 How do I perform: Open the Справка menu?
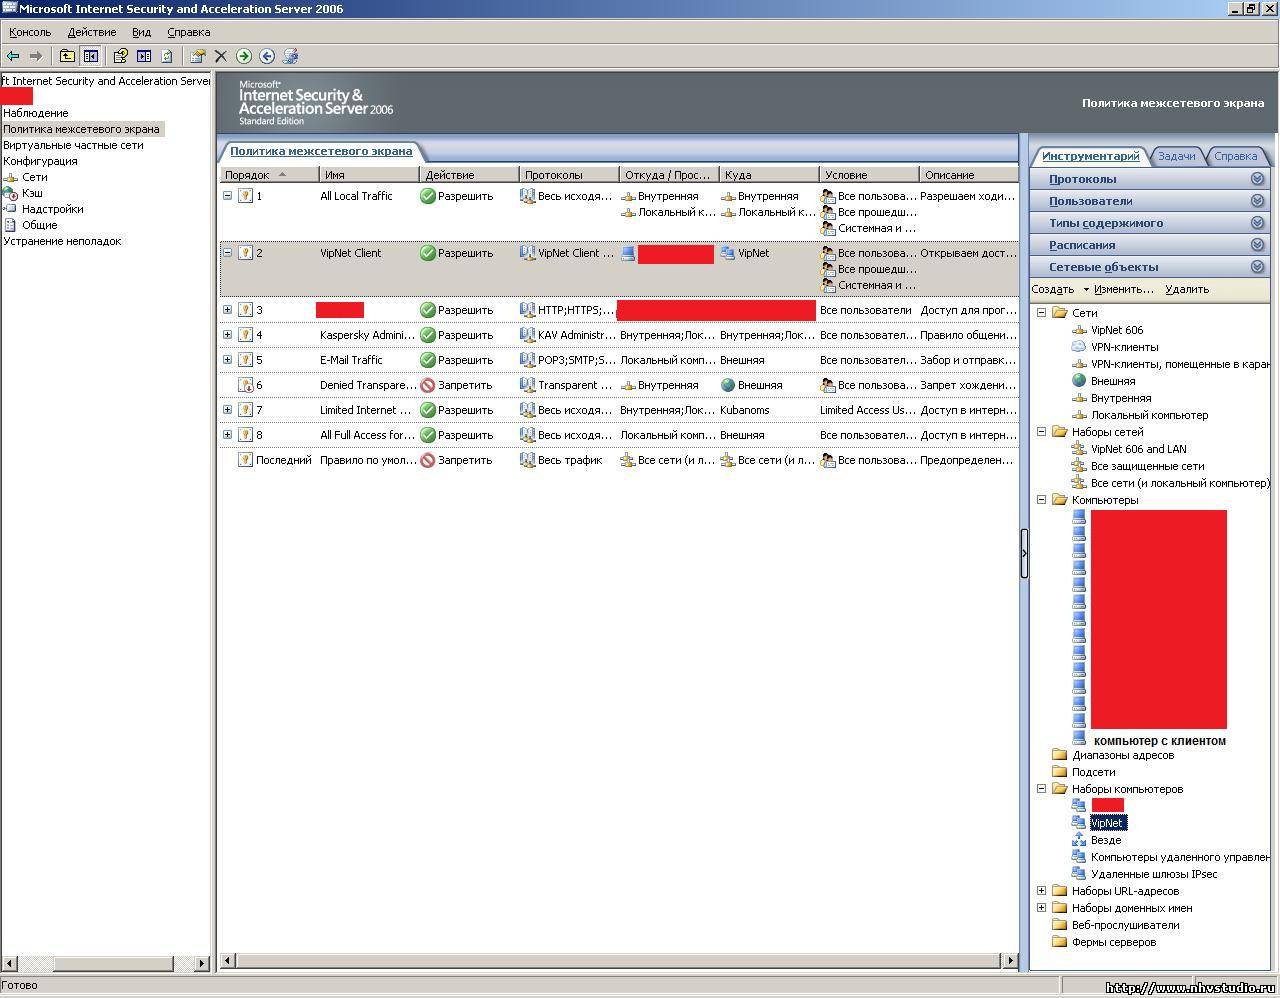click(188, 32)
